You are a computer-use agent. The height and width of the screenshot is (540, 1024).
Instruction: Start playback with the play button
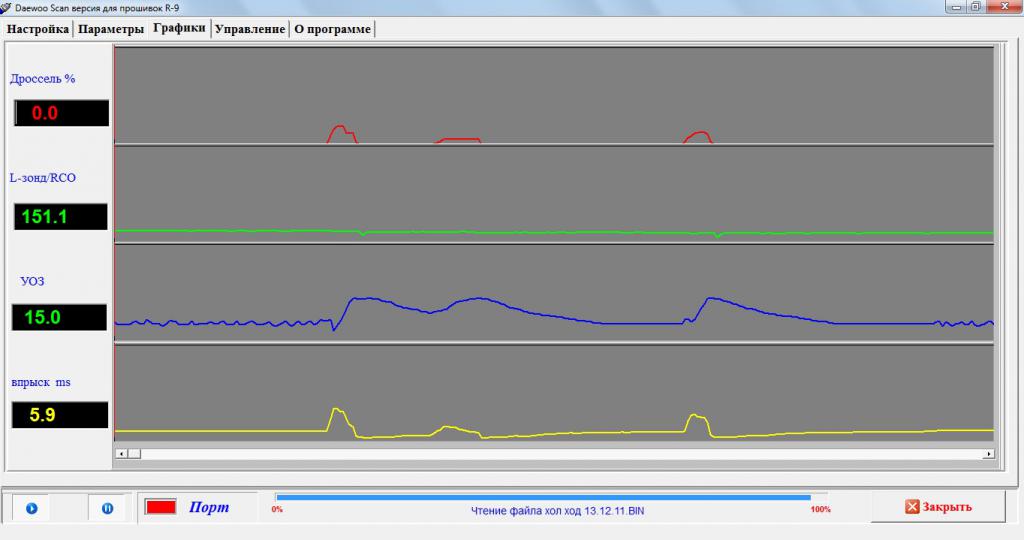click(31, 508)
